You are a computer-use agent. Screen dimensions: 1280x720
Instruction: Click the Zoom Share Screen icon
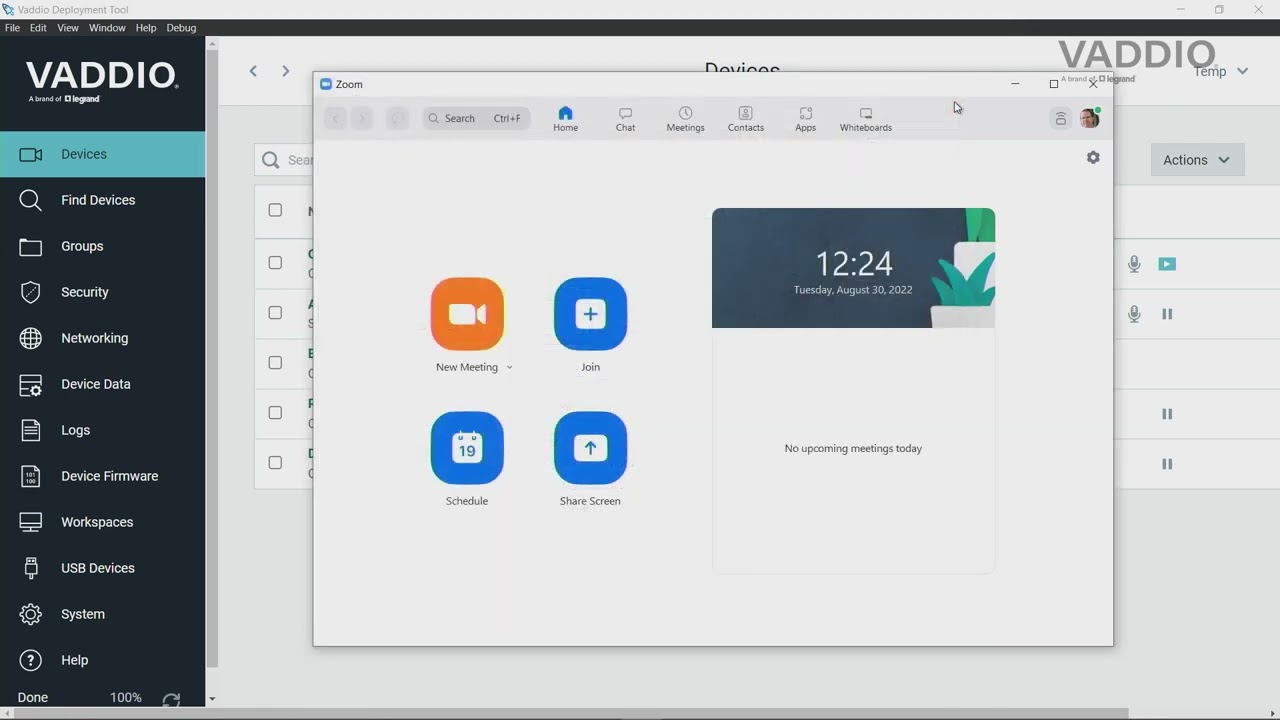coord(590,448)
